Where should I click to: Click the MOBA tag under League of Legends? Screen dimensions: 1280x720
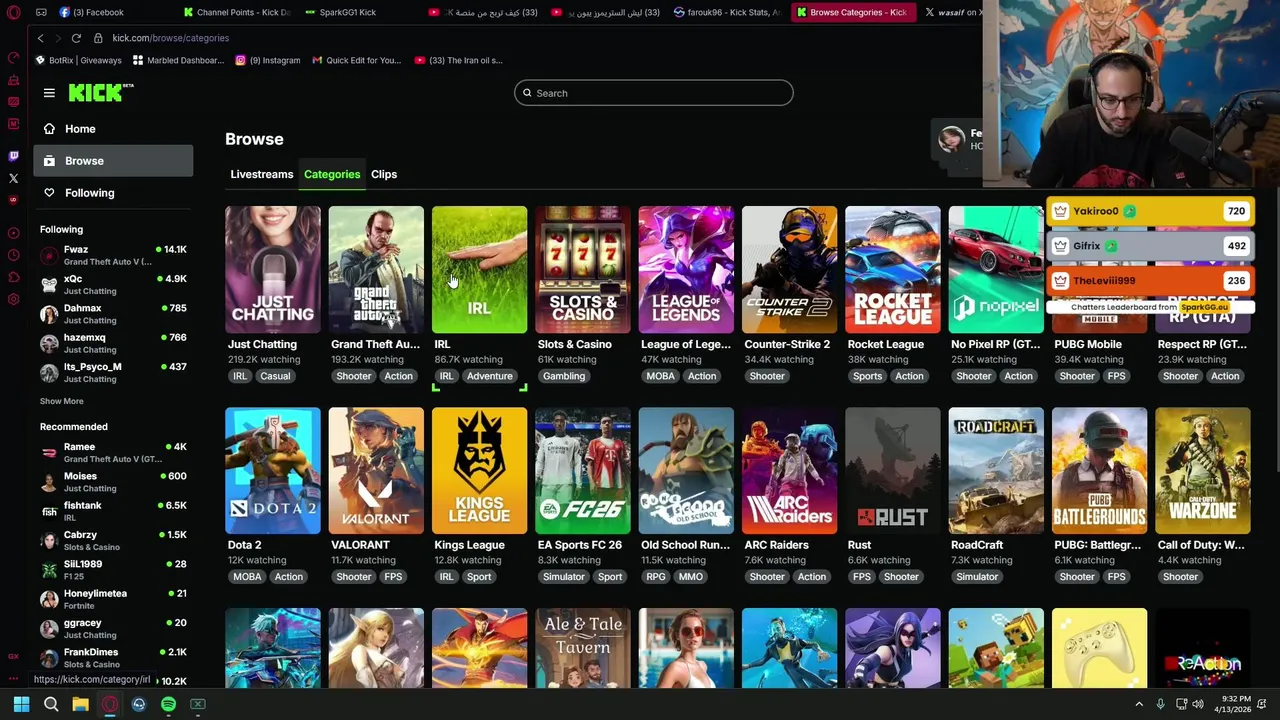click(x=660, y=376)
